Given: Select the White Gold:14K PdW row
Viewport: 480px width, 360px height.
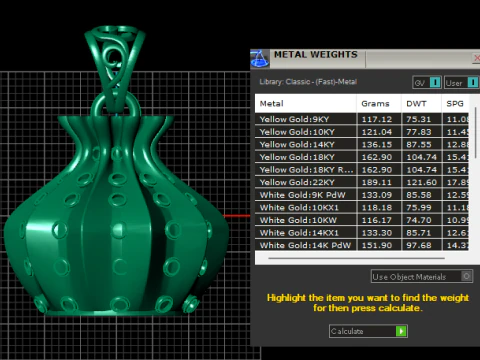Looking at the screenshot, I should point(362,245).
